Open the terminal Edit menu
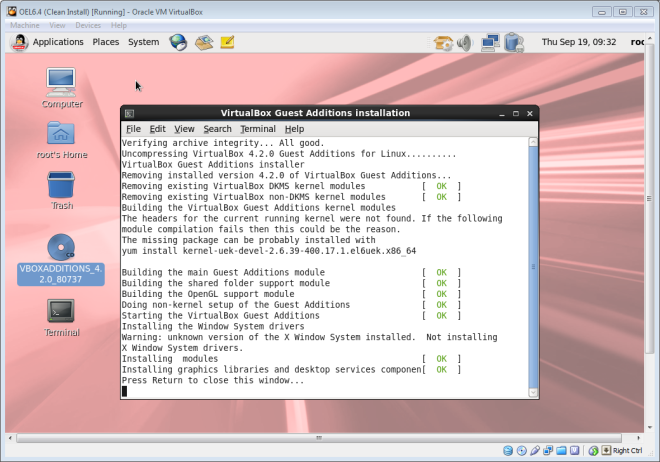The height and width of the screenshot is (462, 660). point(157,129)
